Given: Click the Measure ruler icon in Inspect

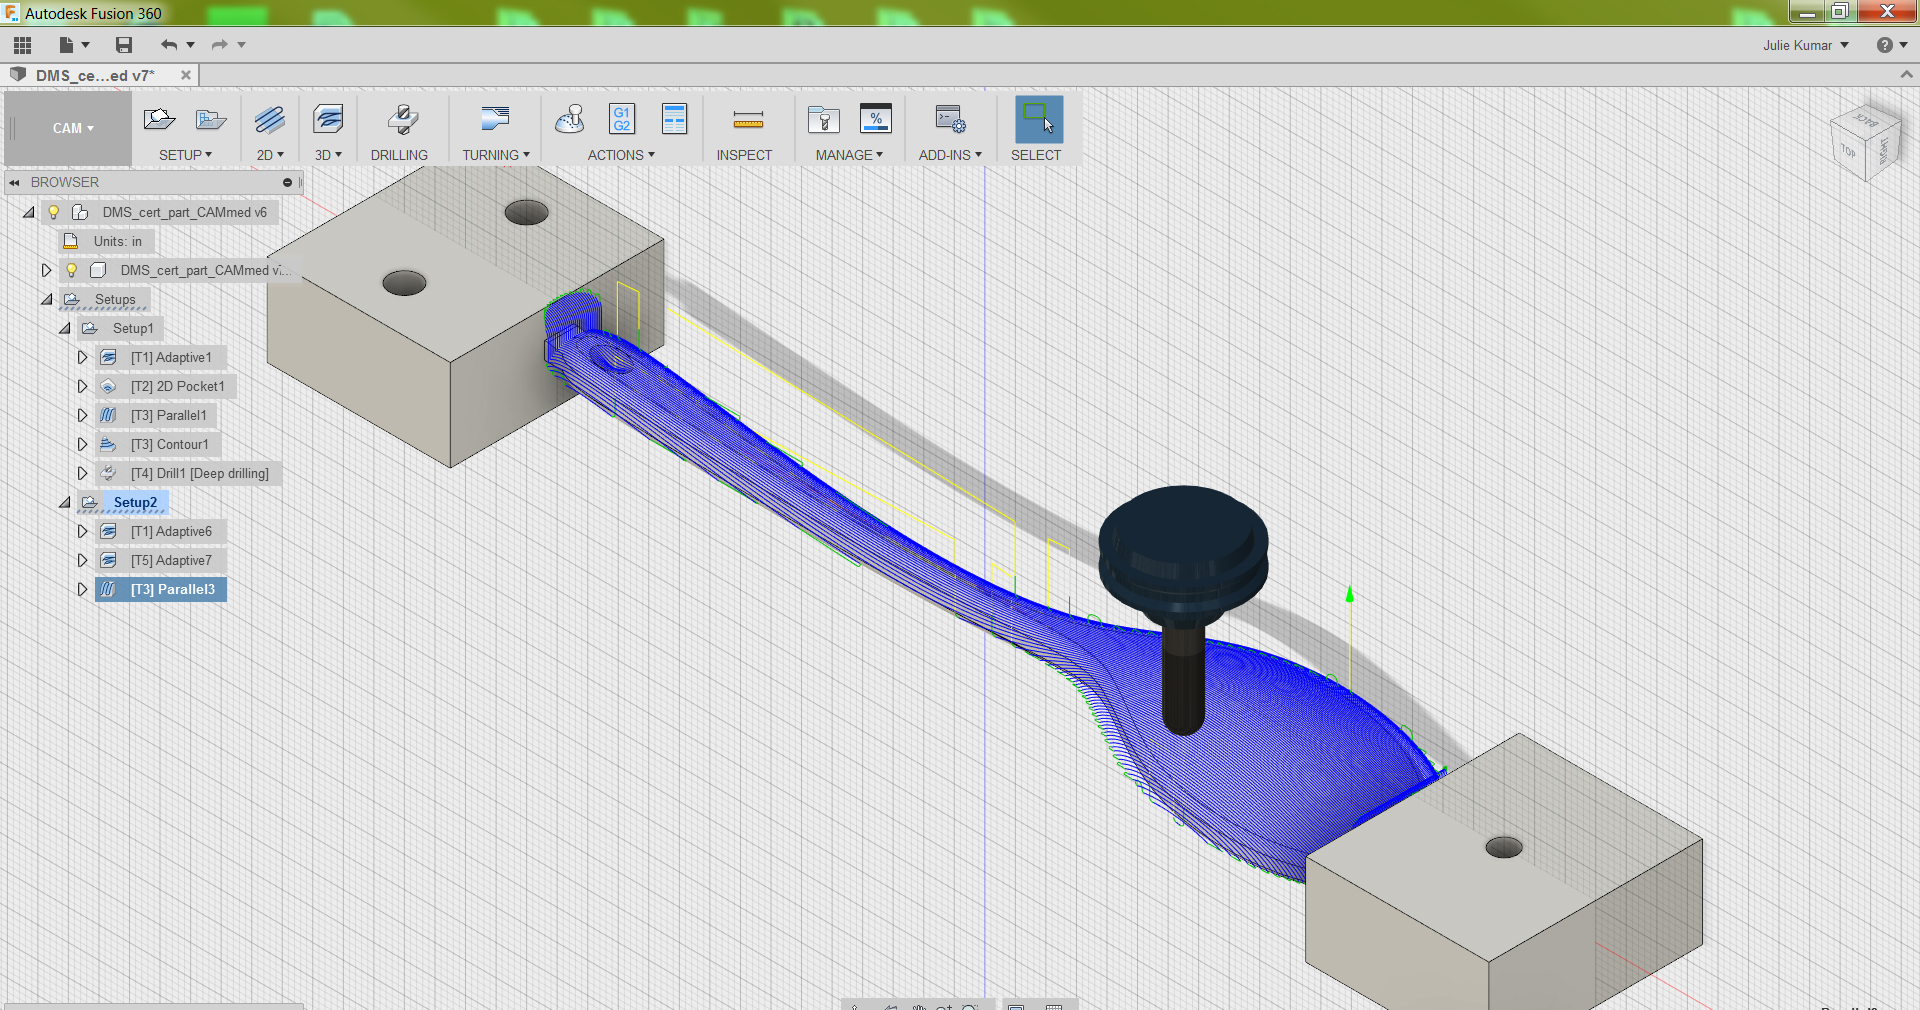Looking at the screenshot, I should (748, 121).
